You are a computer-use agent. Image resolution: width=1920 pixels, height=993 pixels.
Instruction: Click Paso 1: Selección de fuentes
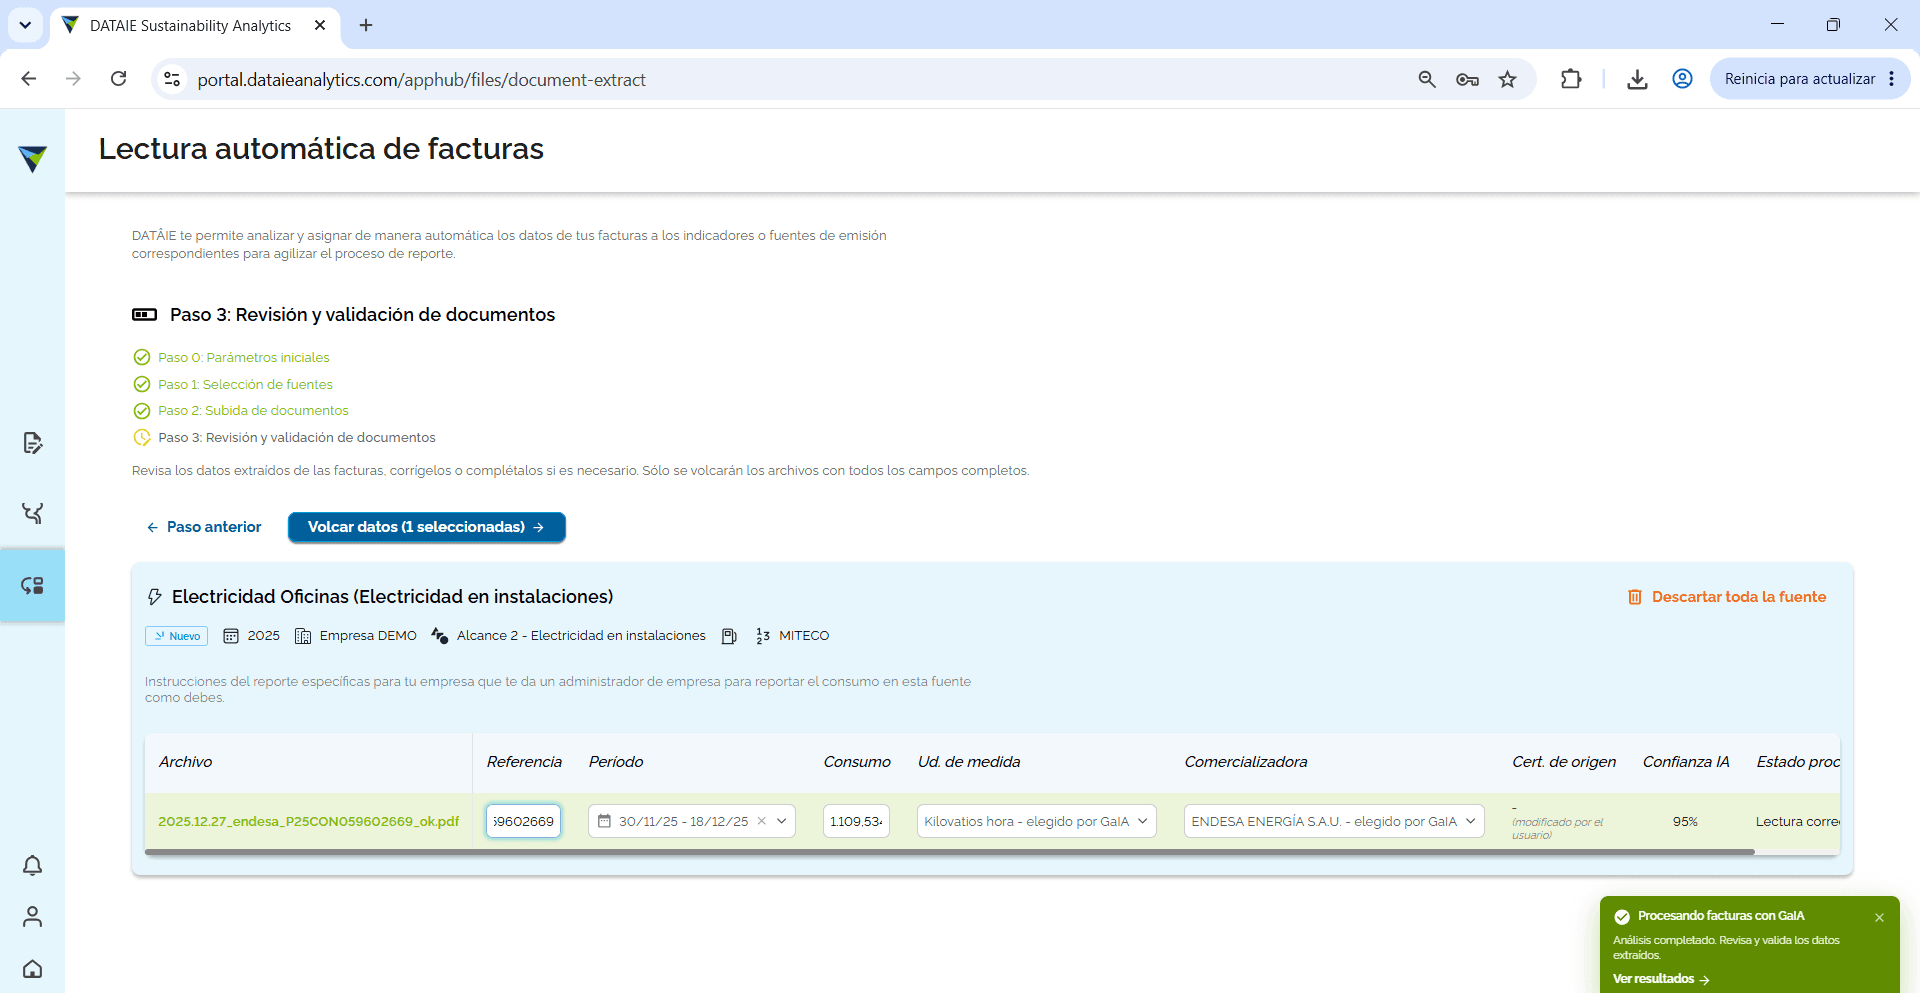[x=245, y=384]
